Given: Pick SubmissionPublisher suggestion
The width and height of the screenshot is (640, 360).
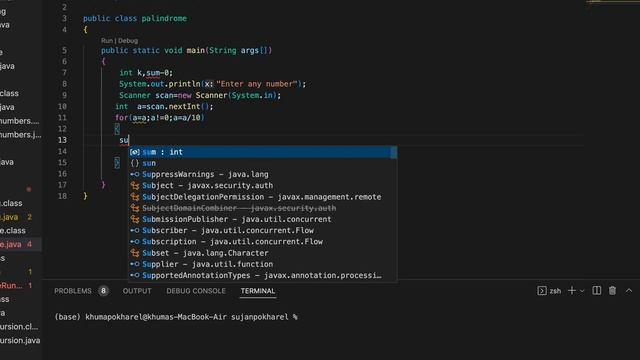Looking at the screenshot, I should pos(262,219).
